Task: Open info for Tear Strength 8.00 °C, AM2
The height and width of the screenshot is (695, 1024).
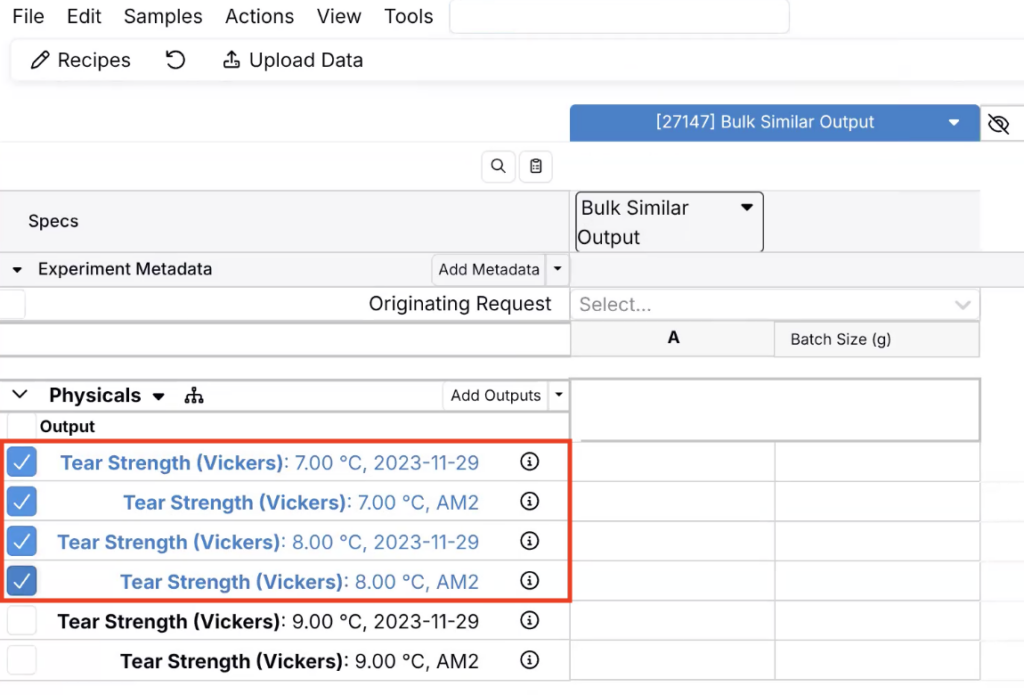Action: tap(530, 581)
